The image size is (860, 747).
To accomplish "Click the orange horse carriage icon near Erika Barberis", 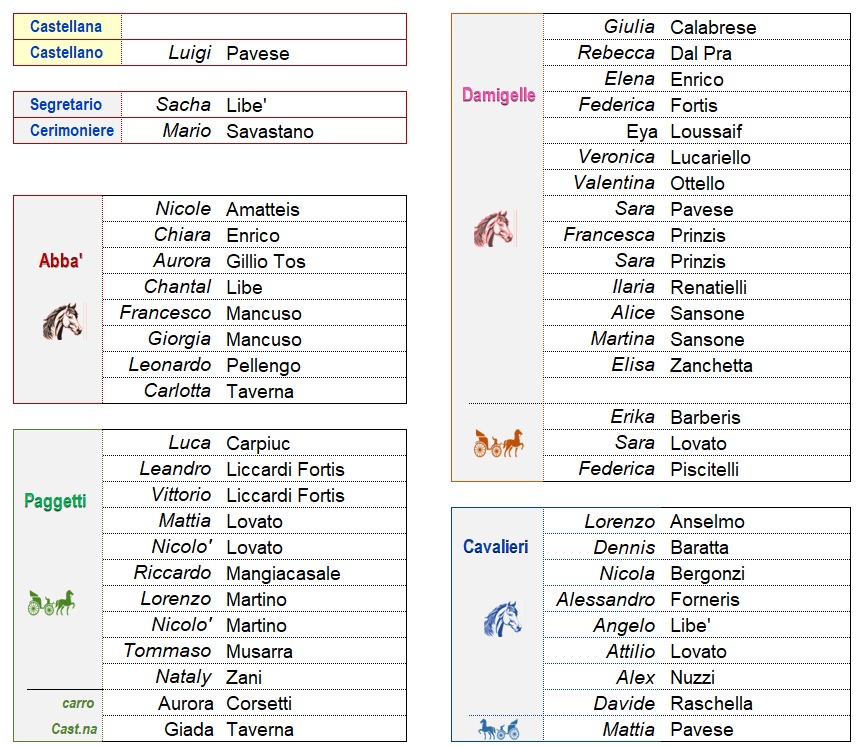I will point(498,443).
